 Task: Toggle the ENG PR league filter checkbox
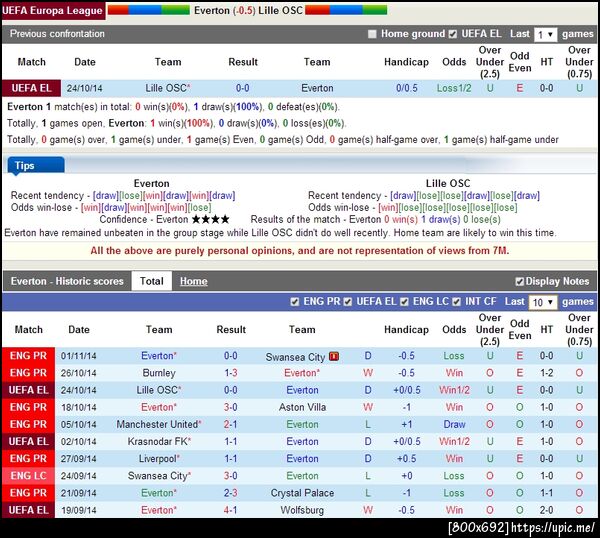(294, 302)
